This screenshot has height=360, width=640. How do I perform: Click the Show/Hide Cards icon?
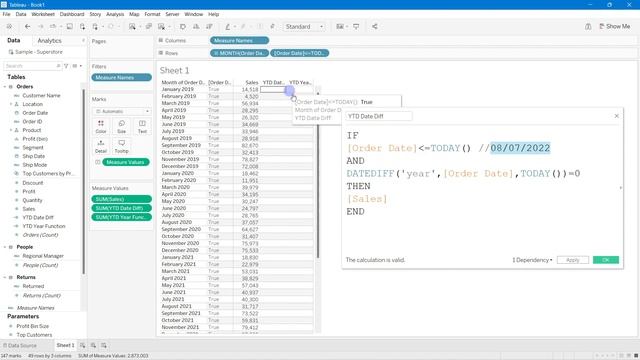pyautogui.click(x=340, y=27)
